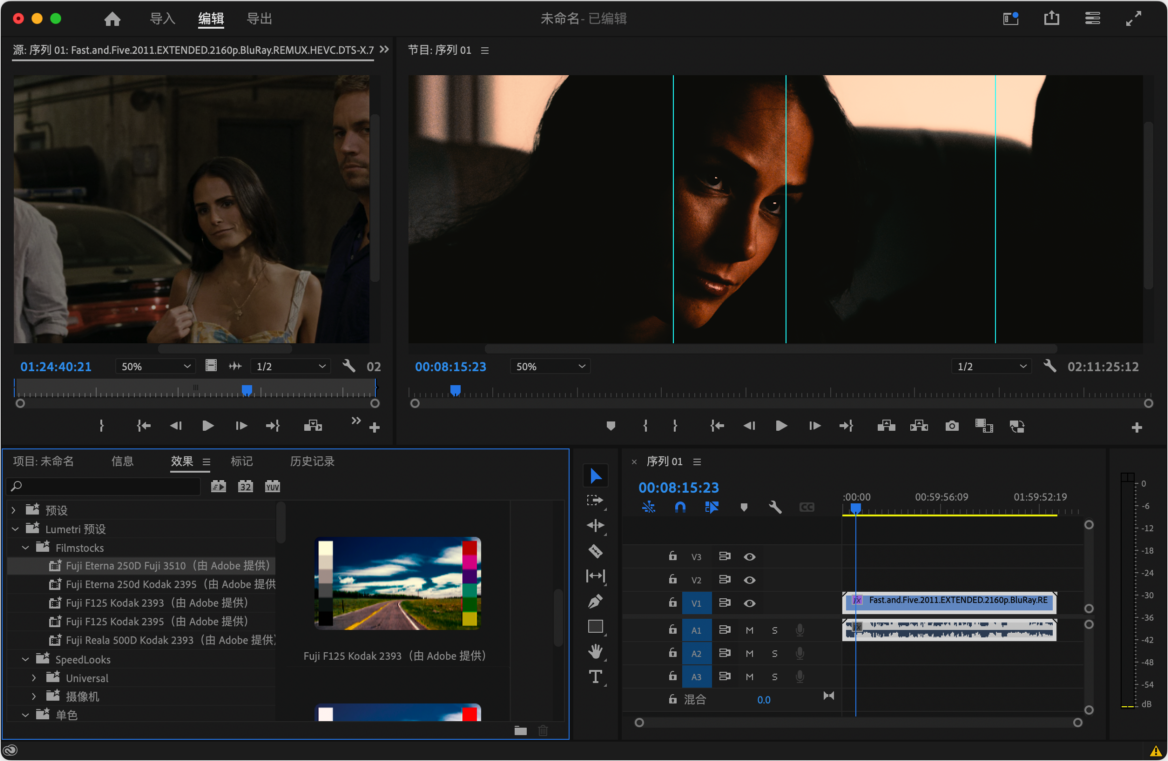Click Comparison View button in Program monitor
Image resolution: width=1168 pixels, height=761 pixels.
click(x=984, y=426)
